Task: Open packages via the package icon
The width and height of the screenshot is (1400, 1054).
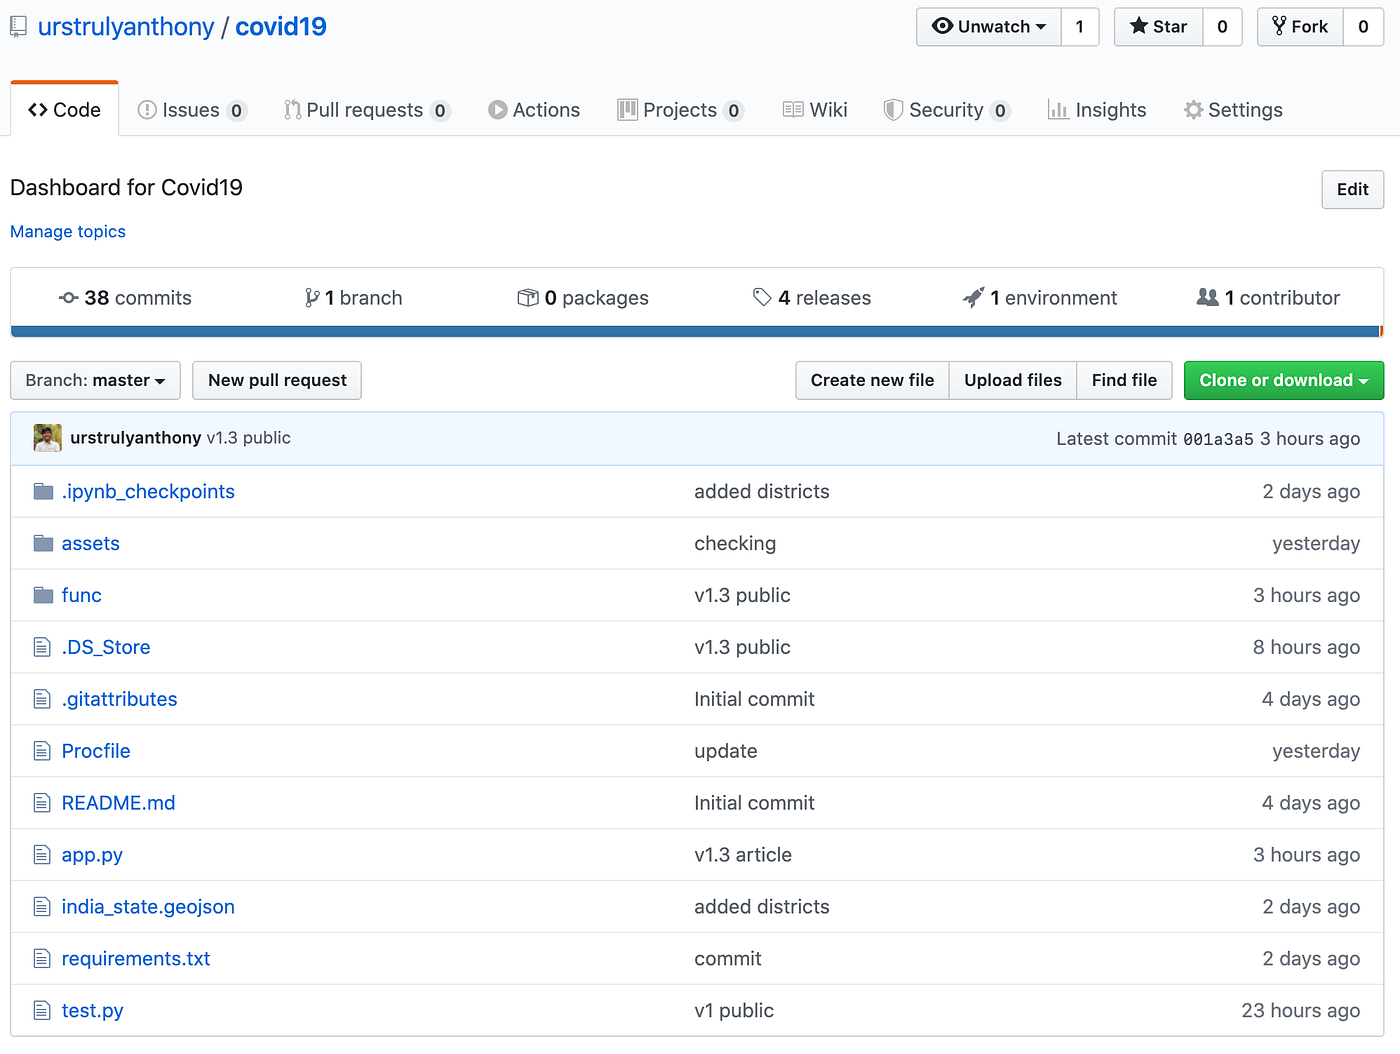Action: pyautogui.click(x=528, y=297)
